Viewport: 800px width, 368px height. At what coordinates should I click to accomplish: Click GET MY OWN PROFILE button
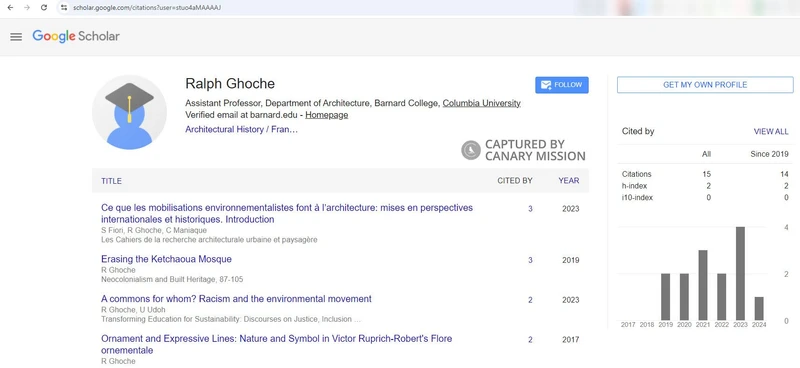705,85
